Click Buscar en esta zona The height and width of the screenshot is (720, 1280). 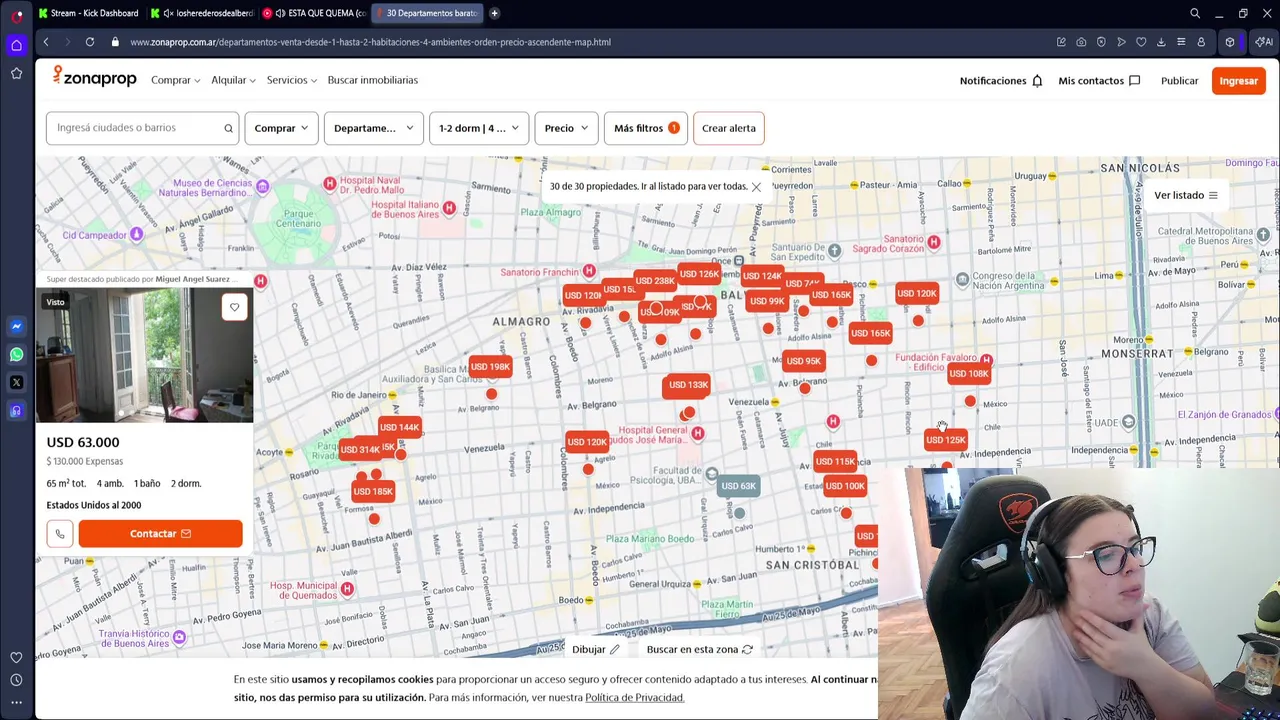(699, 650)
